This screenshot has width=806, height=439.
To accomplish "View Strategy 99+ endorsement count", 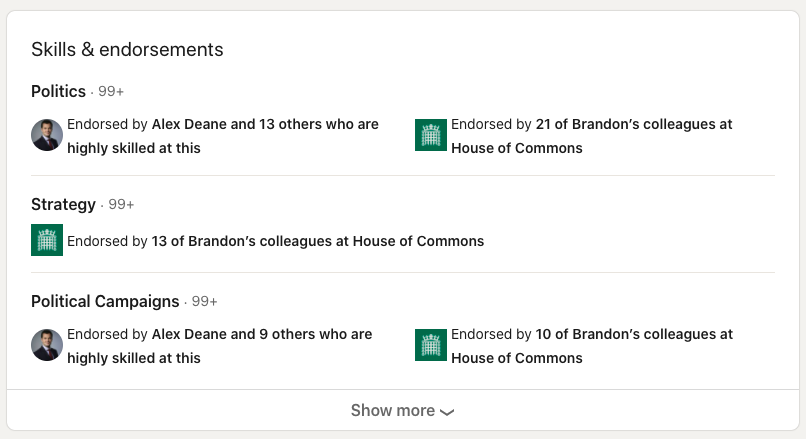I will pos(121,205).
